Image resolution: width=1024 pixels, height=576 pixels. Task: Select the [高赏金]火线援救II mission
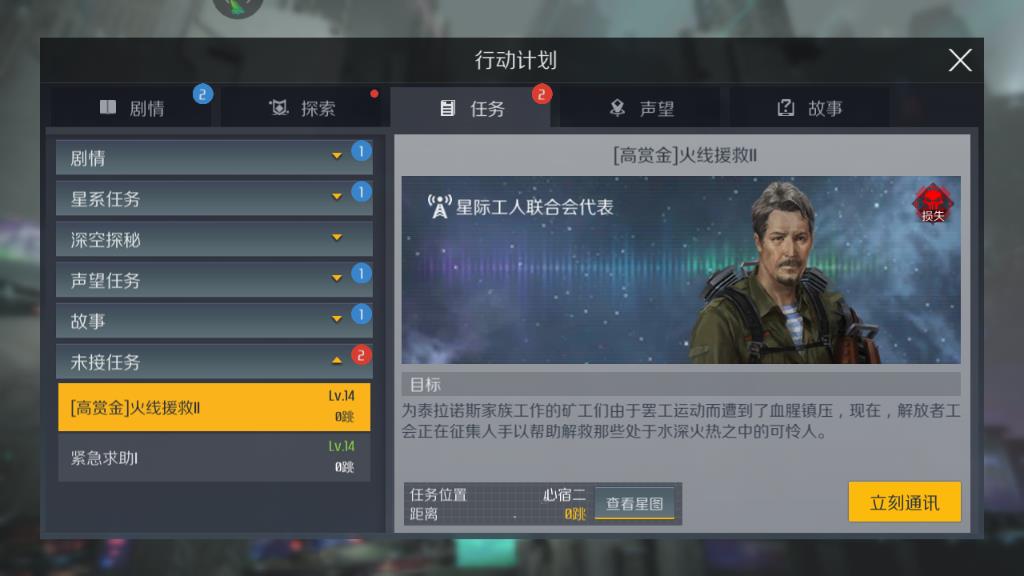[x=214, y=407]
